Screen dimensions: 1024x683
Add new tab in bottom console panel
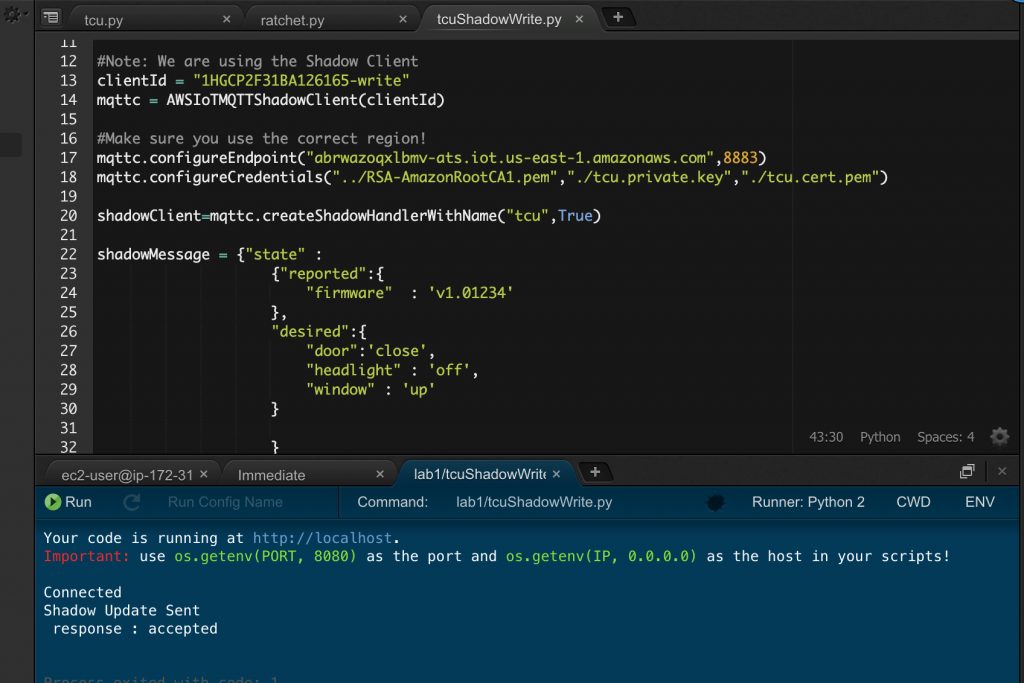[x=595, y=472]
